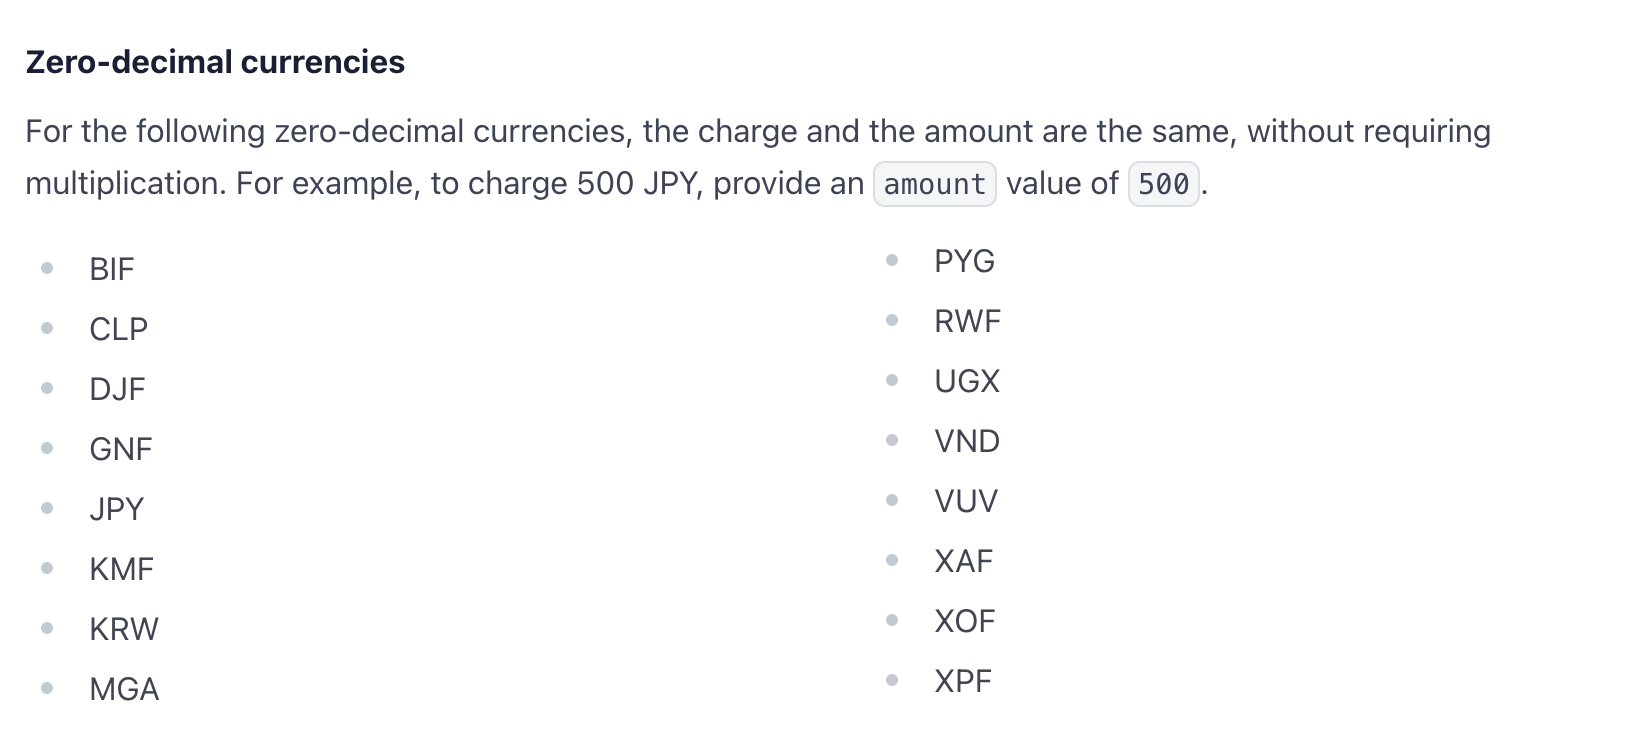
Task: Click the BIF currency list item
Action: pos(111,269)
